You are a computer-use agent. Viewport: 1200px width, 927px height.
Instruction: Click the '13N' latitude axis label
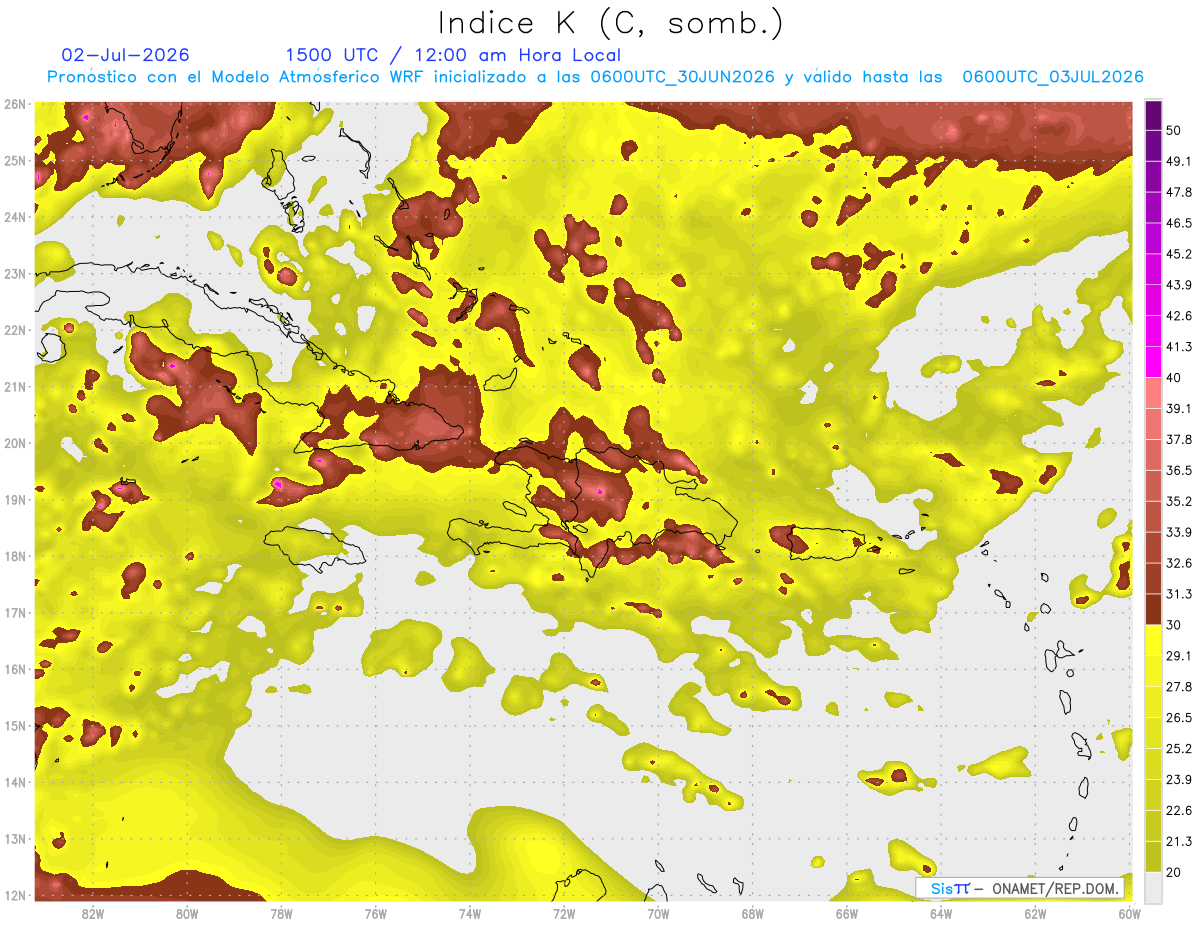coord(15,839)
